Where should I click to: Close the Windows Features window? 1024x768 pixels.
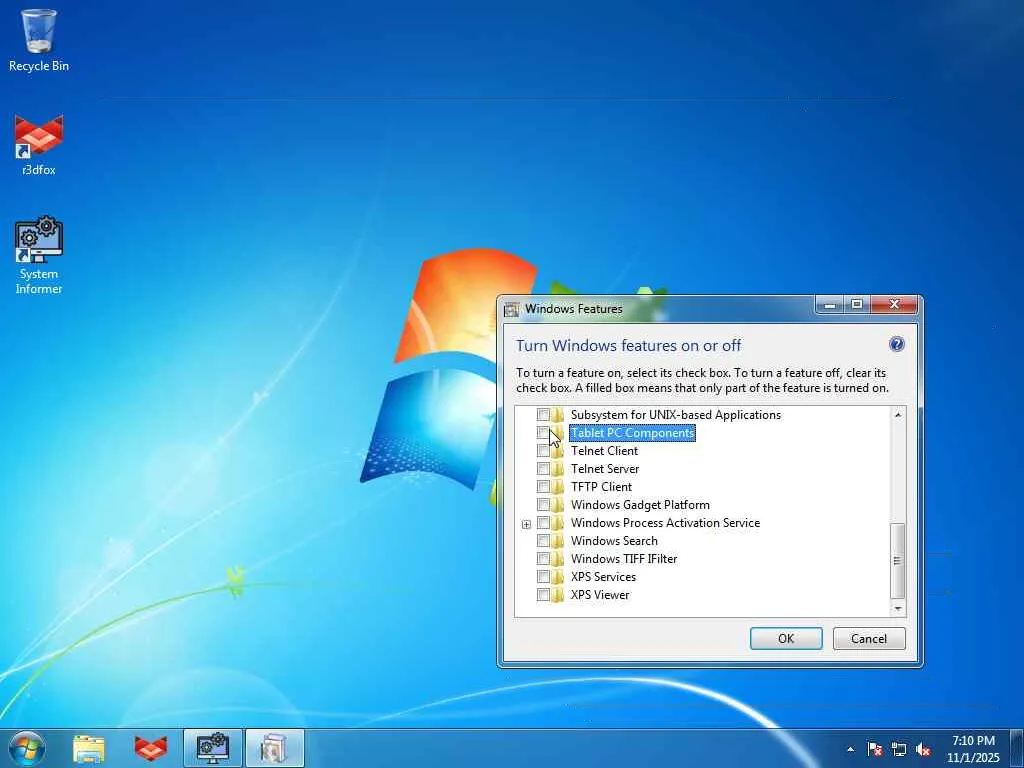894,304
